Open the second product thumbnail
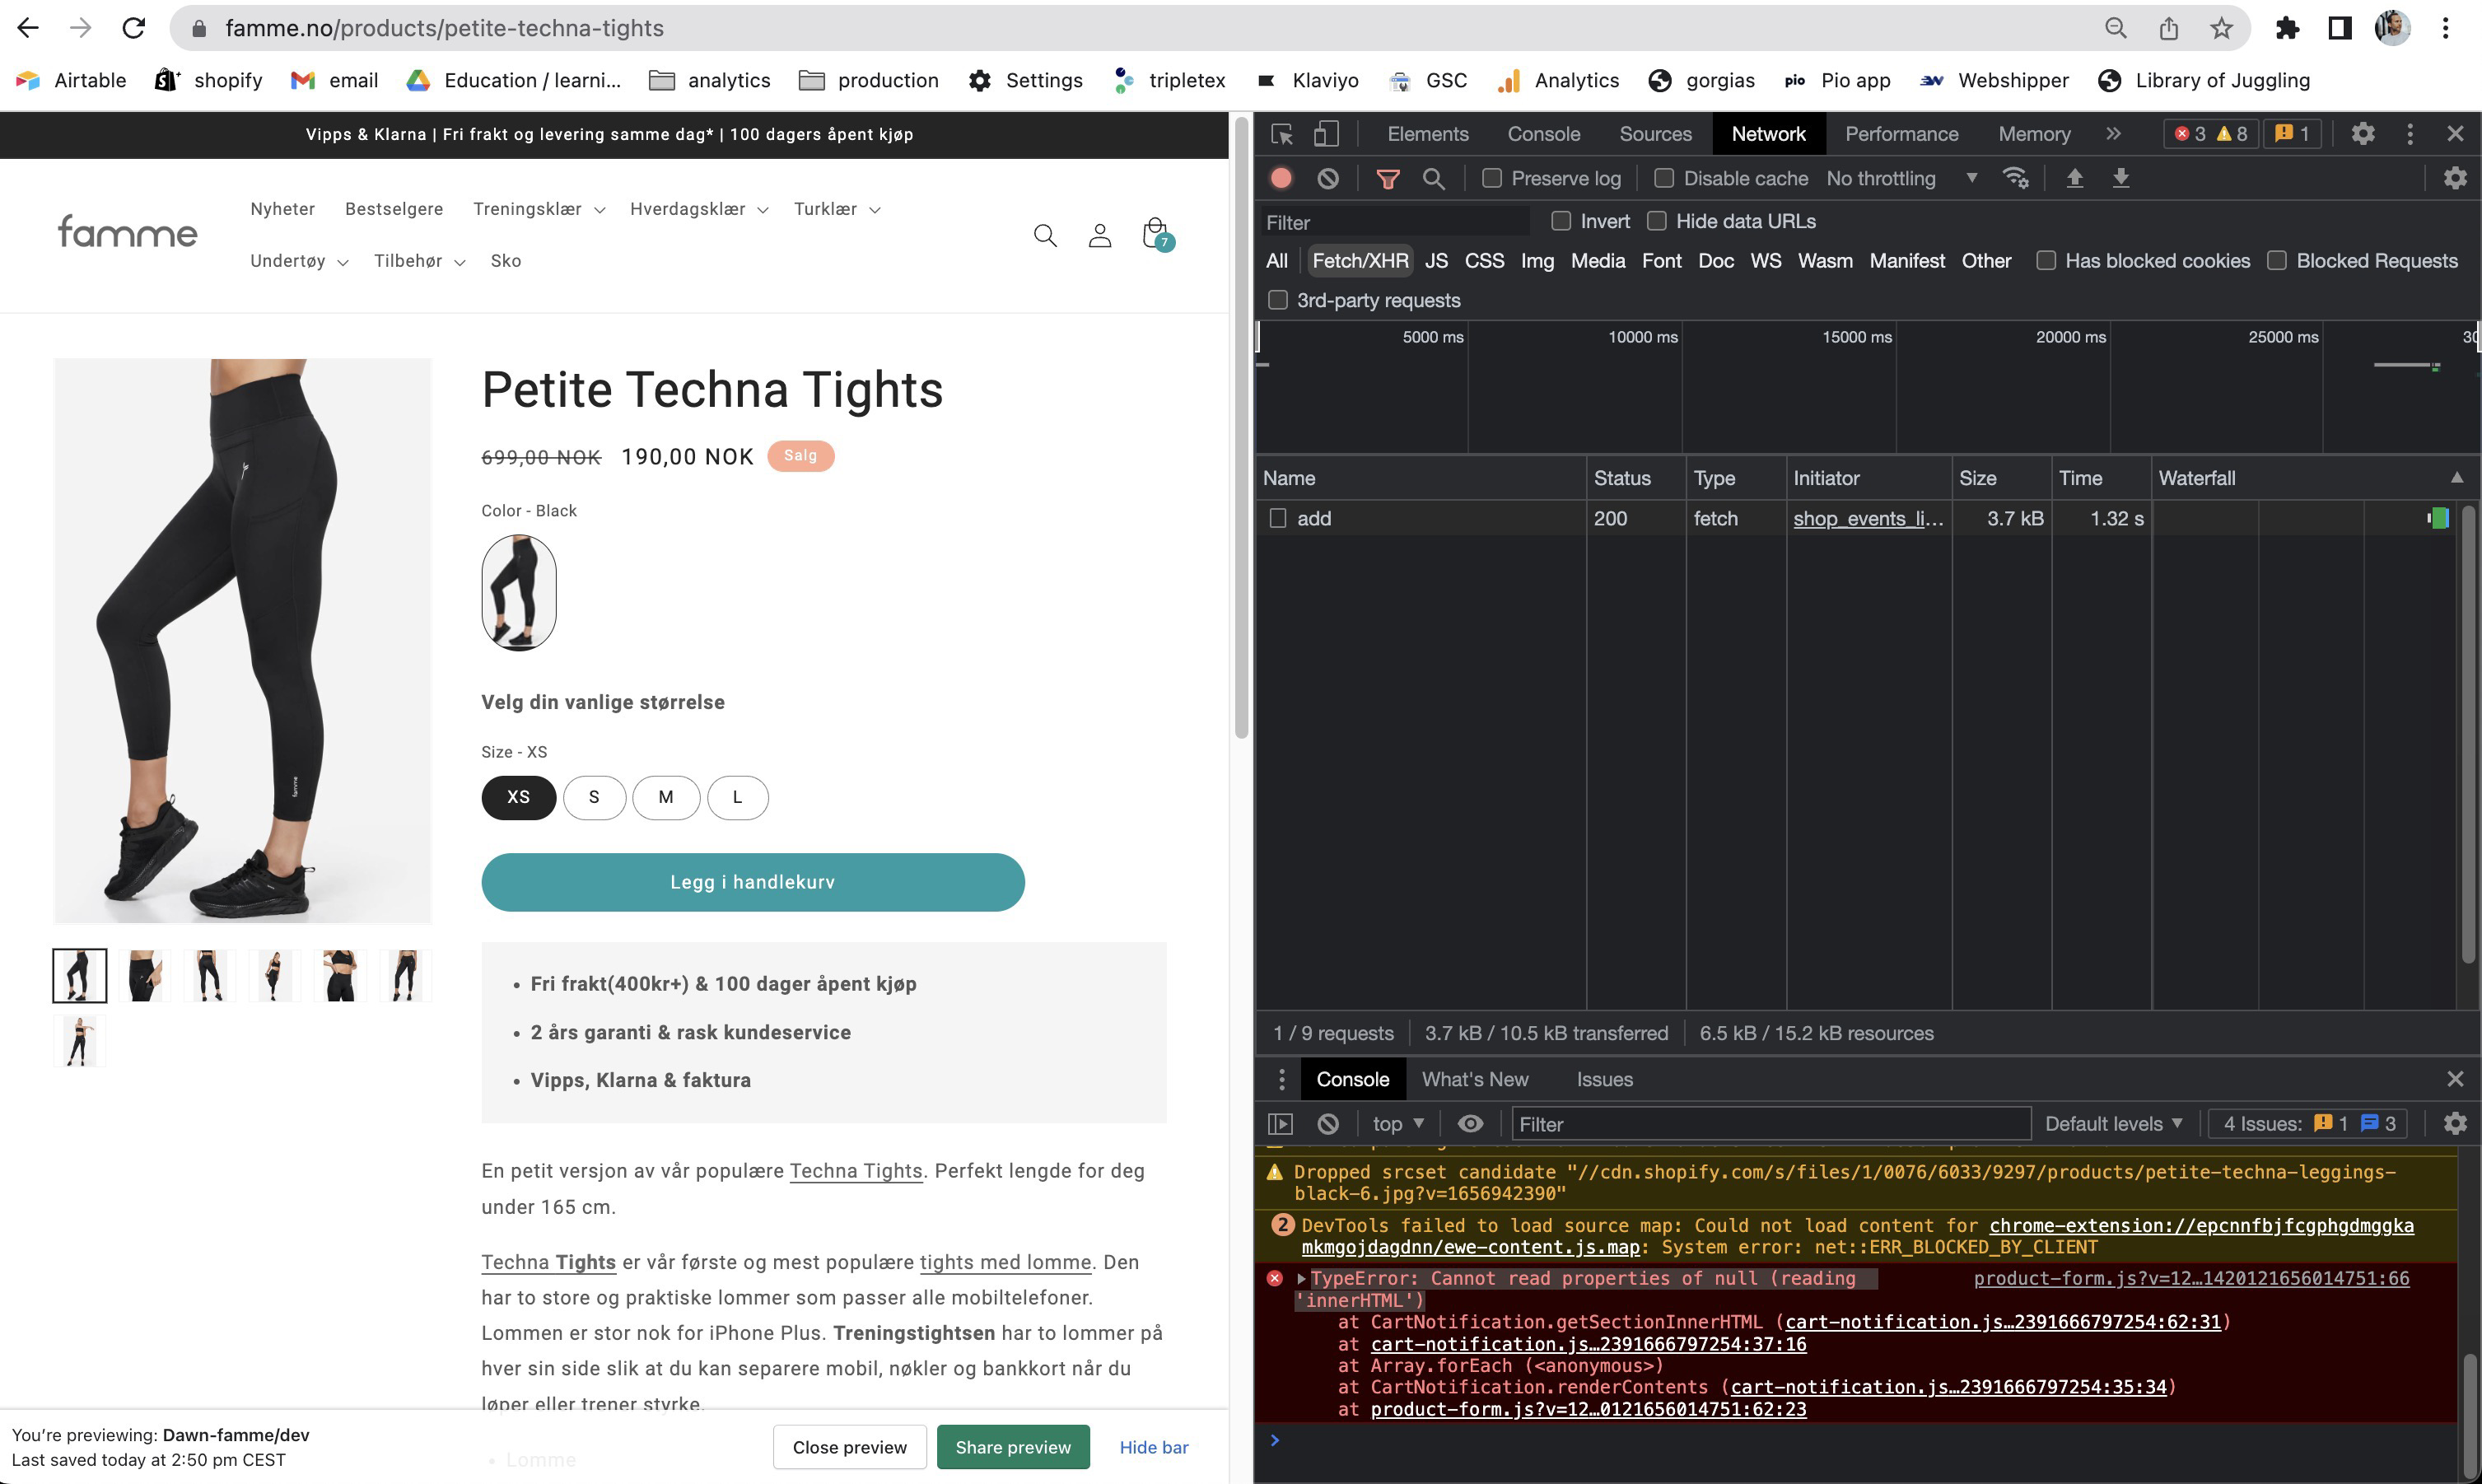Screen dimensions: 2482x1484 tap(144, 975)
